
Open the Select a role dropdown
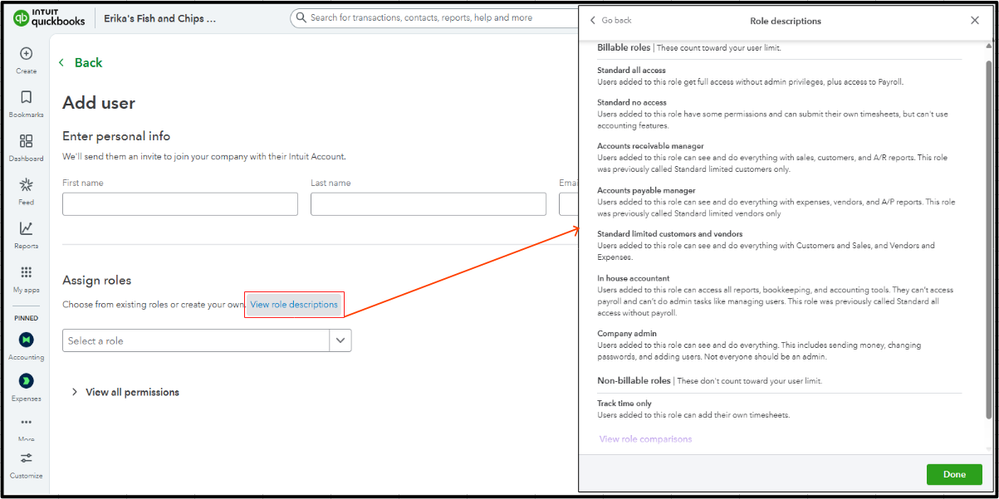tap(207, 340)
